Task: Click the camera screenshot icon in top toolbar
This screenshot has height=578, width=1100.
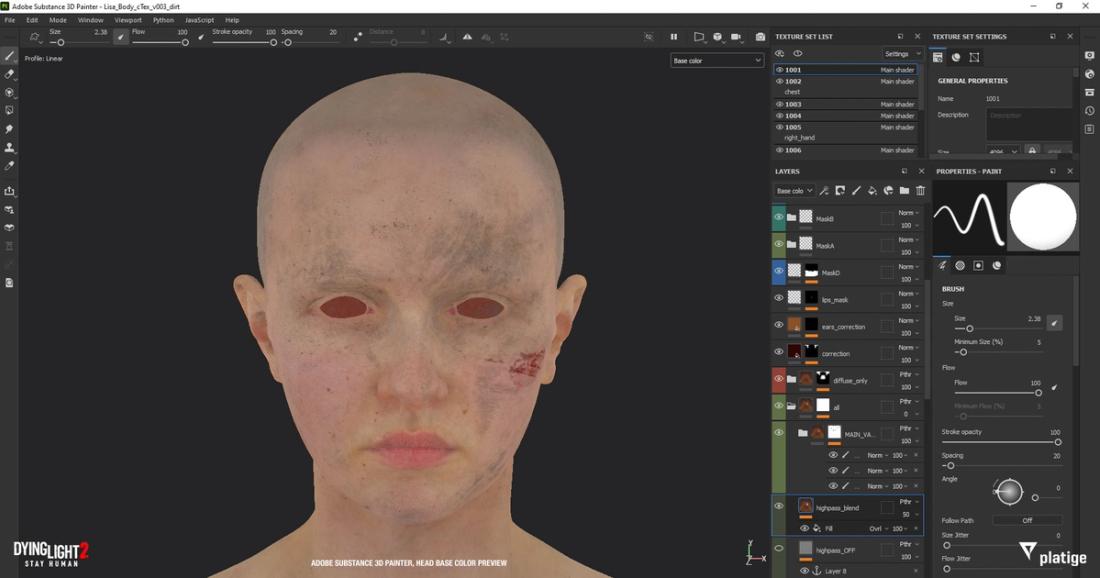Action: click(x=761, y=37)
